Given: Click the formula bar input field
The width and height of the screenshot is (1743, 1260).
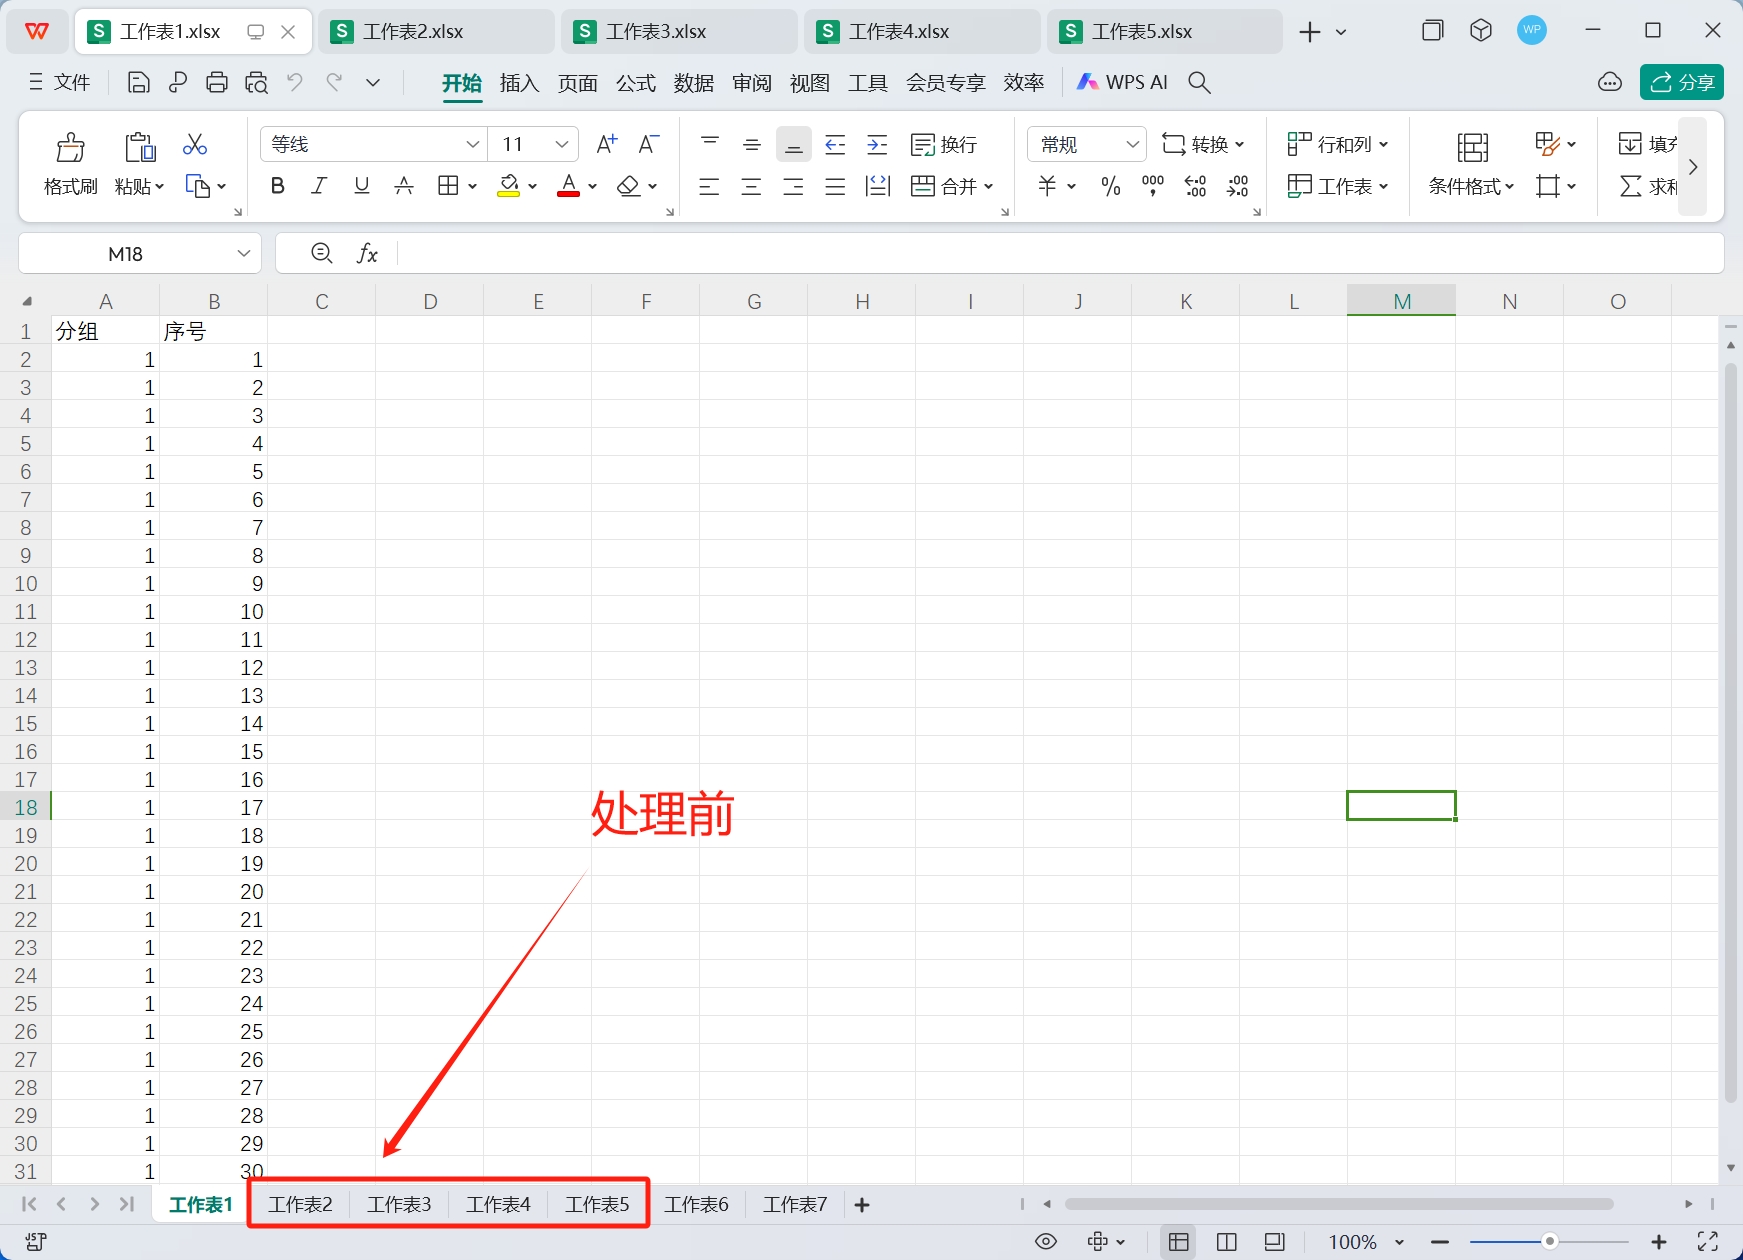Looking at the screenshot, I should [1058, 254].
